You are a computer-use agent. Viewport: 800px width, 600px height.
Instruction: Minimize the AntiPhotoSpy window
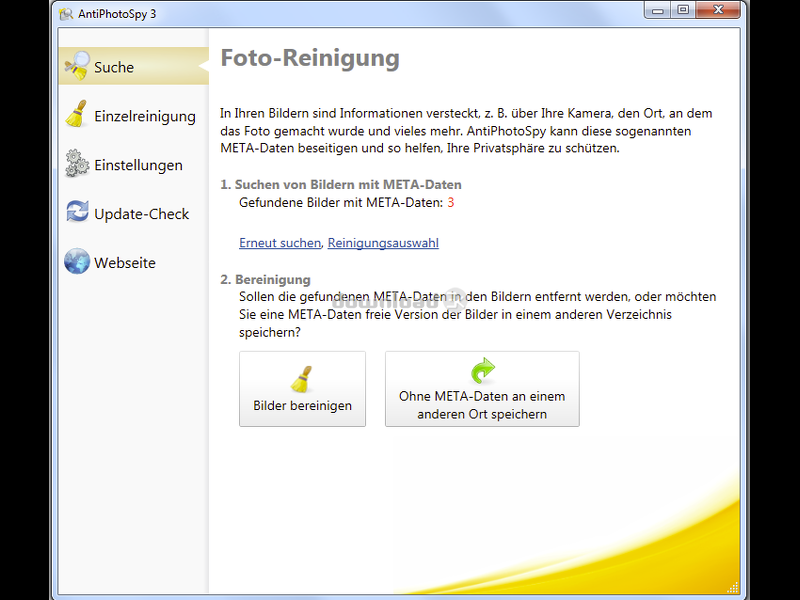[x=658, y=10]
